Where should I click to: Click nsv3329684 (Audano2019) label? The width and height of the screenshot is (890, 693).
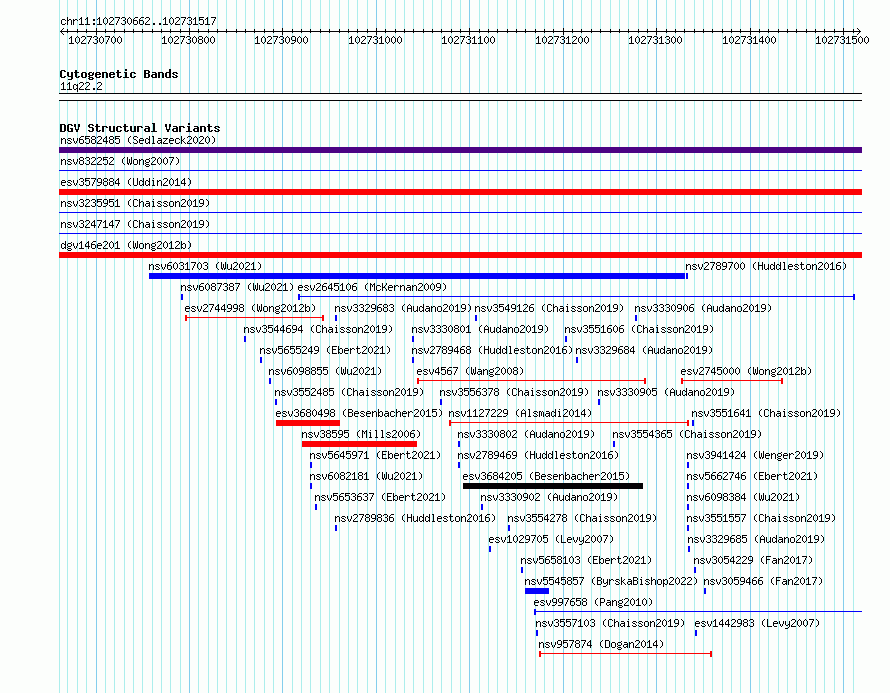[x=644, y=350]
